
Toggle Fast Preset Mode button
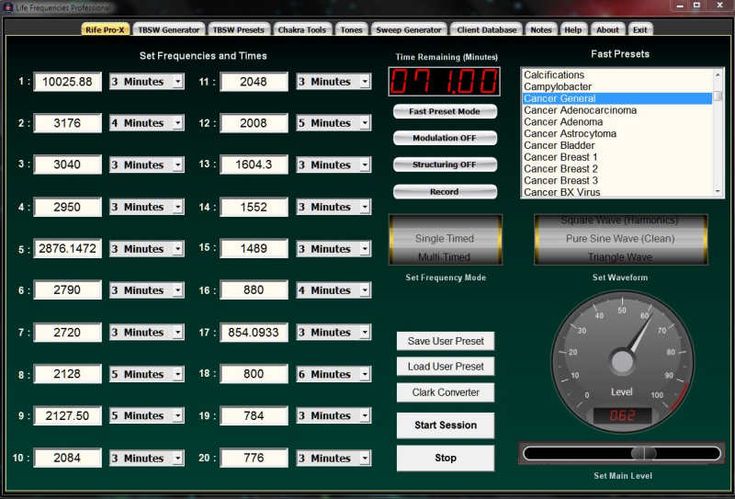tap(444, 112)
